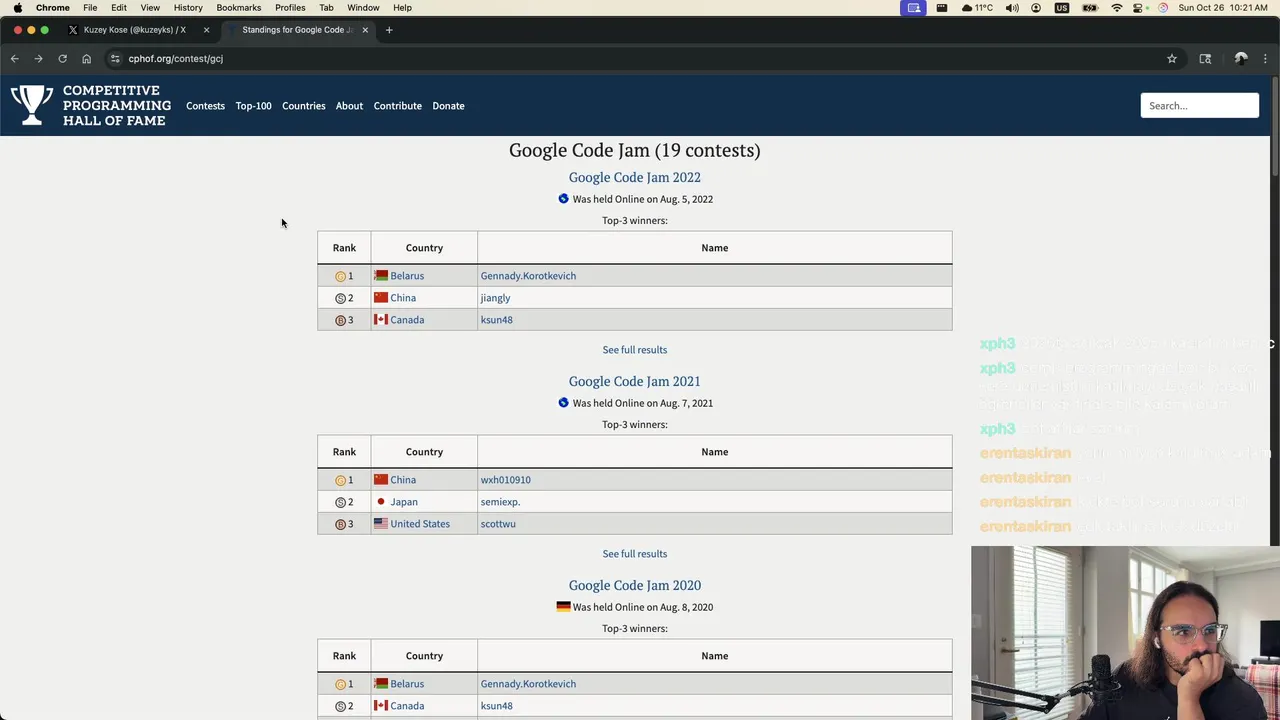The image size is (1280, 720).
Task: Click the trophy logo of Hall of Fame
Action: (32, 105)
